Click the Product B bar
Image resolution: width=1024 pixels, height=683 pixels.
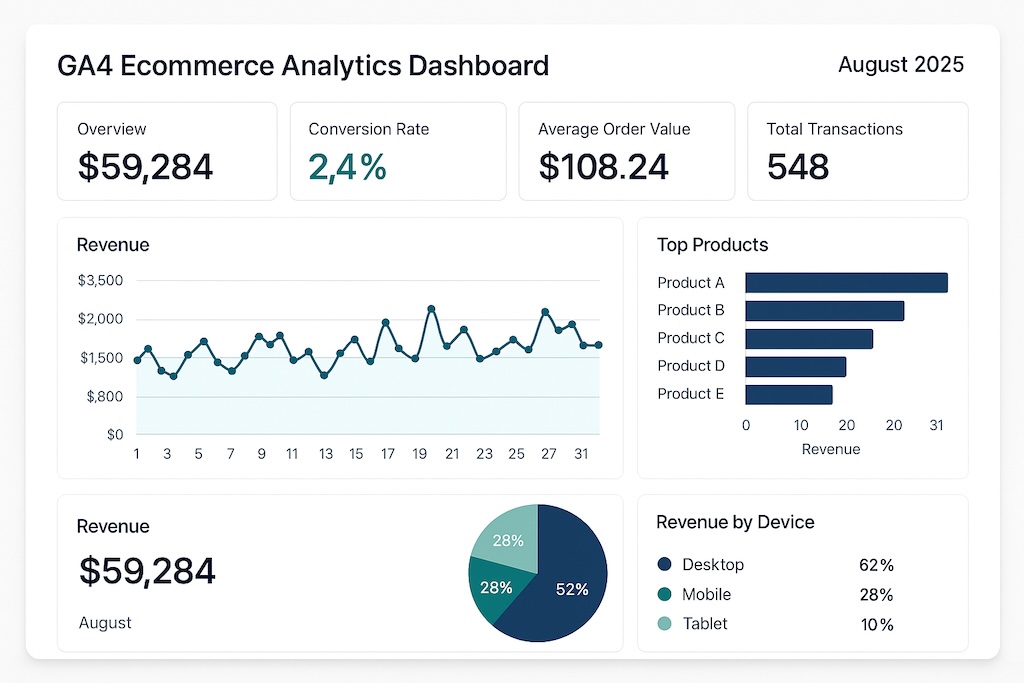coord(825,311)
